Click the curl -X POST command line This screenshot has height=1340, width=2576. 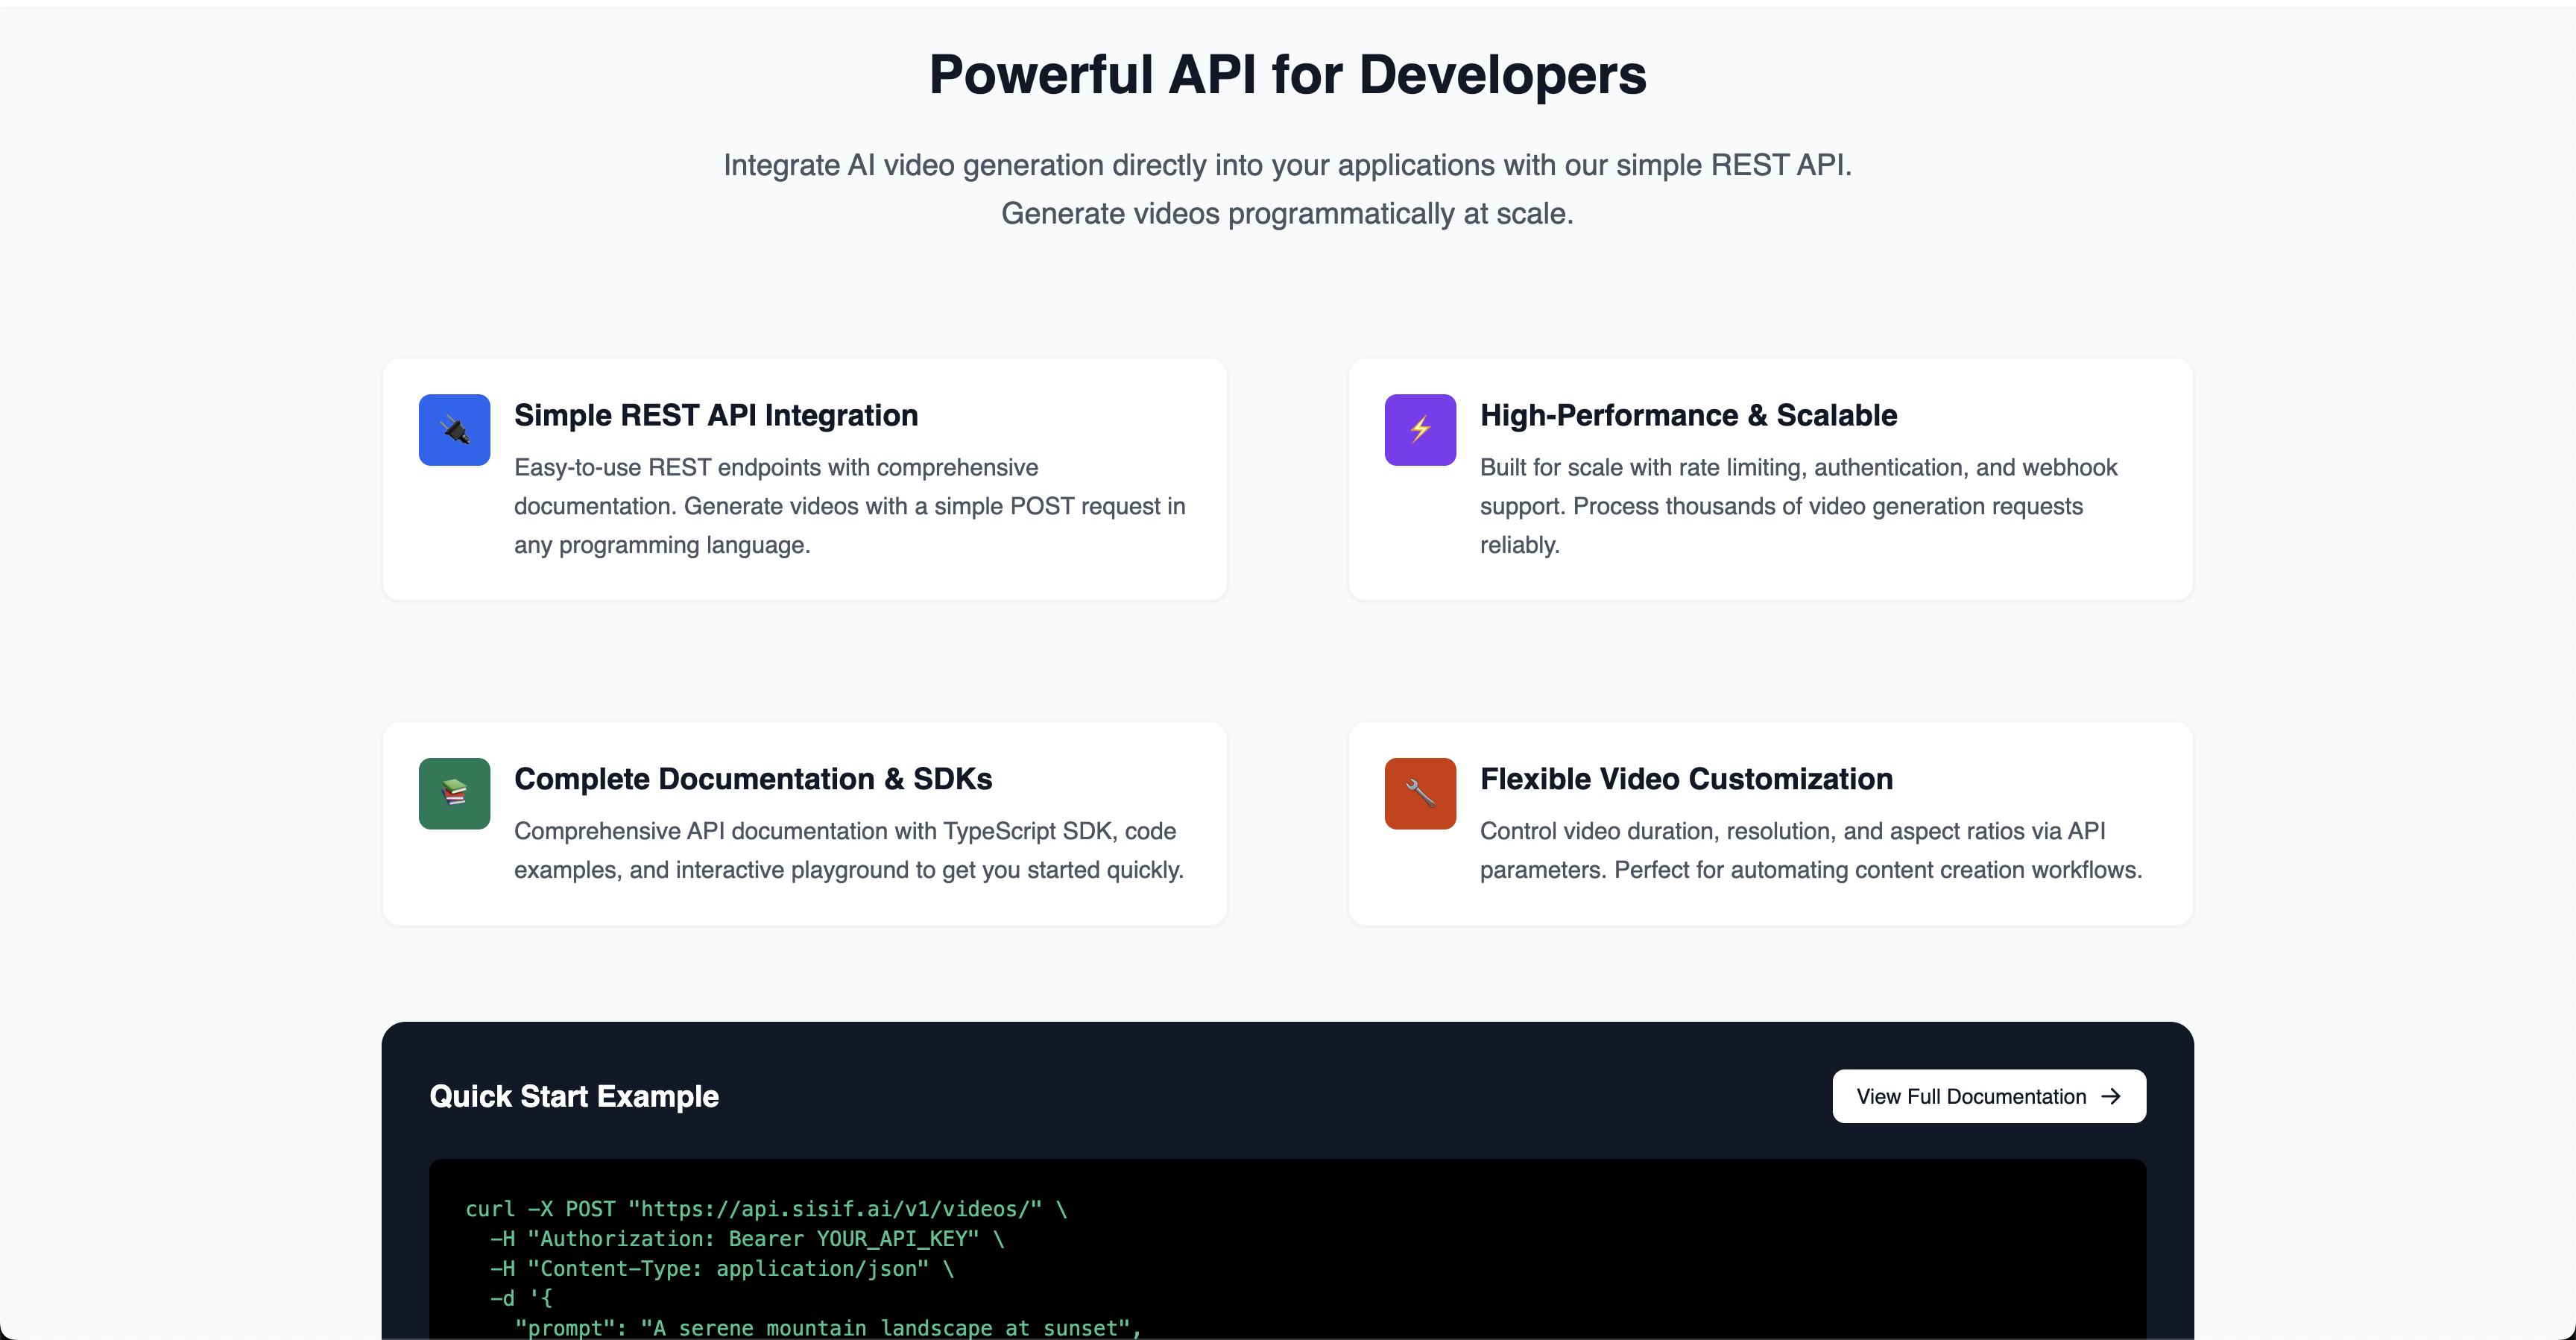(x=766, y=1209)
